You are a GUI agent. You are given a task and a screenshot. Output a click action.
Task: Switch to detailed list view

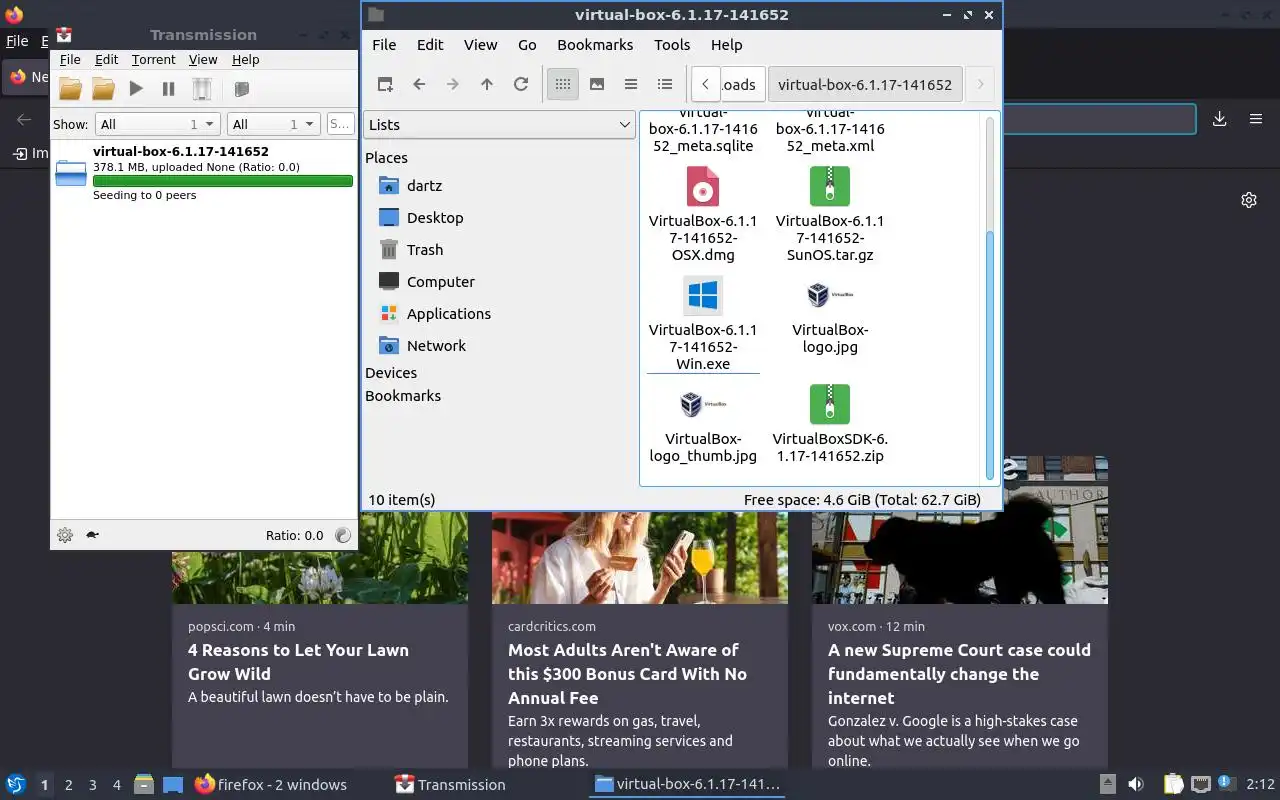tap(665, 84)
